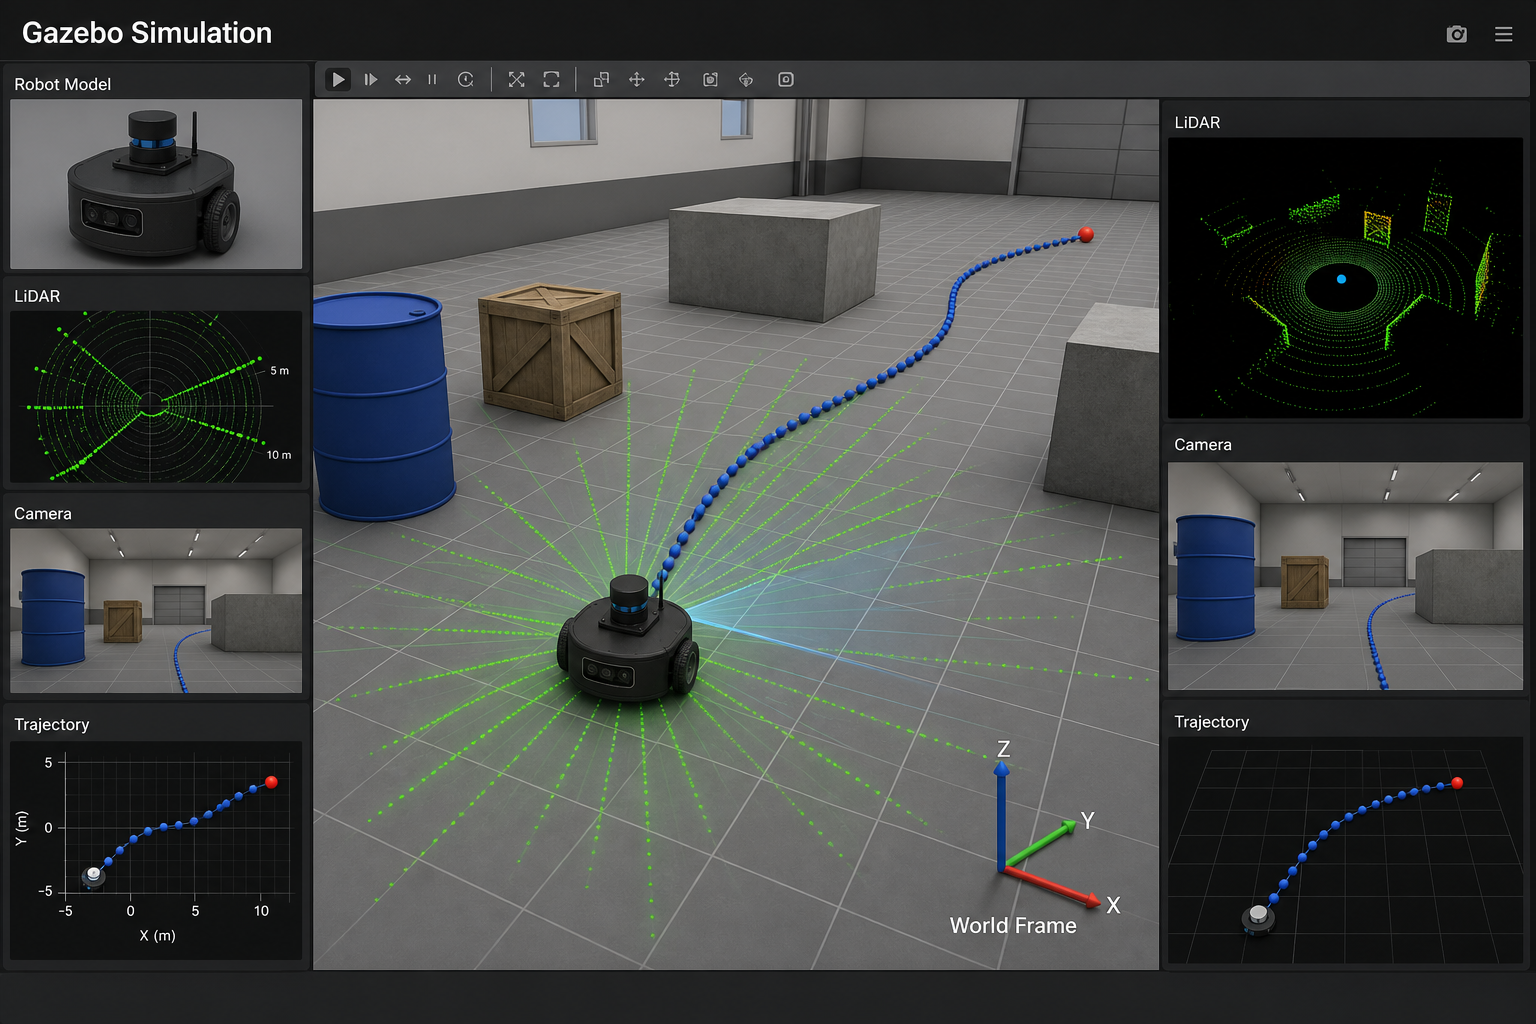
Task: Click the toolbar snapshot camera icon
Action: click(x=710, y=79)
